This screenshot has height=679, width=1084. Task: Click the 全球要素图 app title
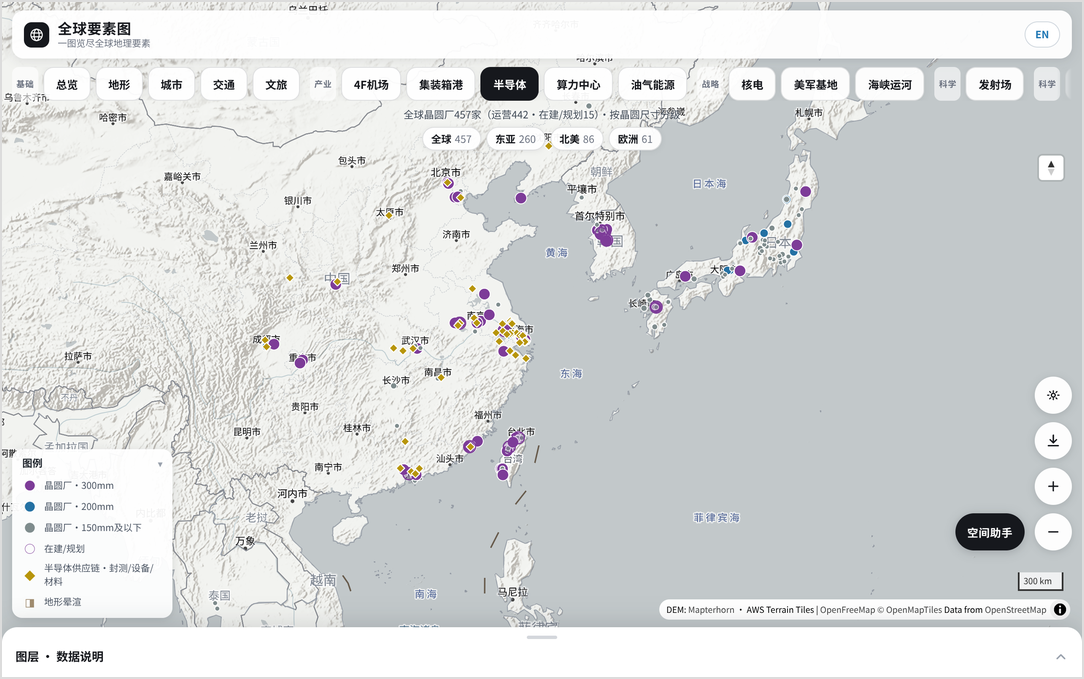(94, 28)
